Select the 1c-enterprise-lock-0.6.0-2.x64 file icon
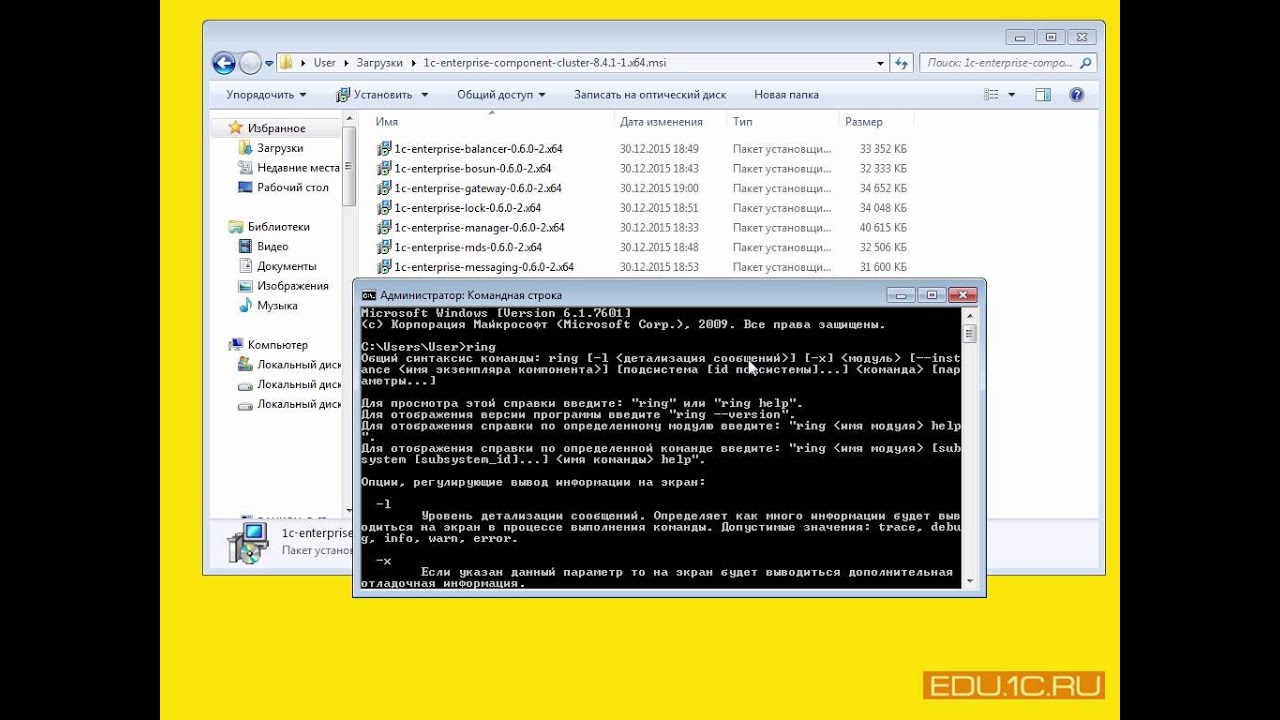The height and width of the screenshot is (720, 1280). (384, 208)
